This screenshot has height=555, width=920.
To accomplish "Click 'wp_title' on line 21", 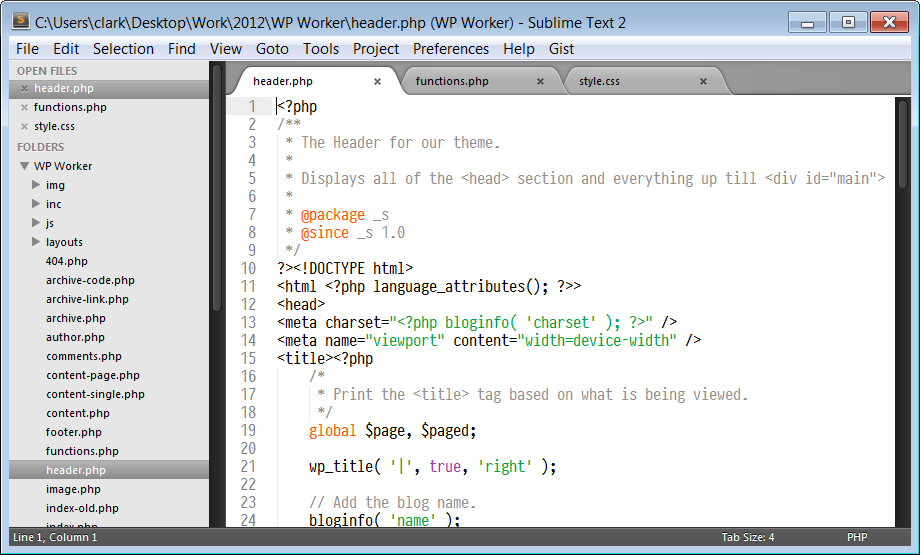I will click(340, 466).
